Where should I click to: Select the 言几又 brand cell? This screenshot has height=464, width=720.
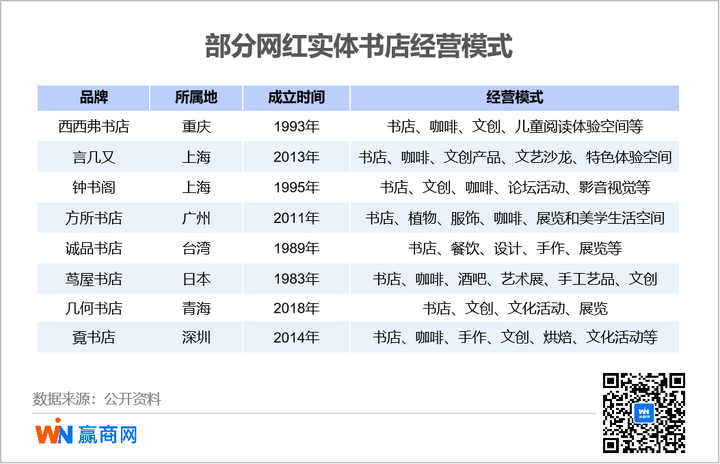point(94,157)
